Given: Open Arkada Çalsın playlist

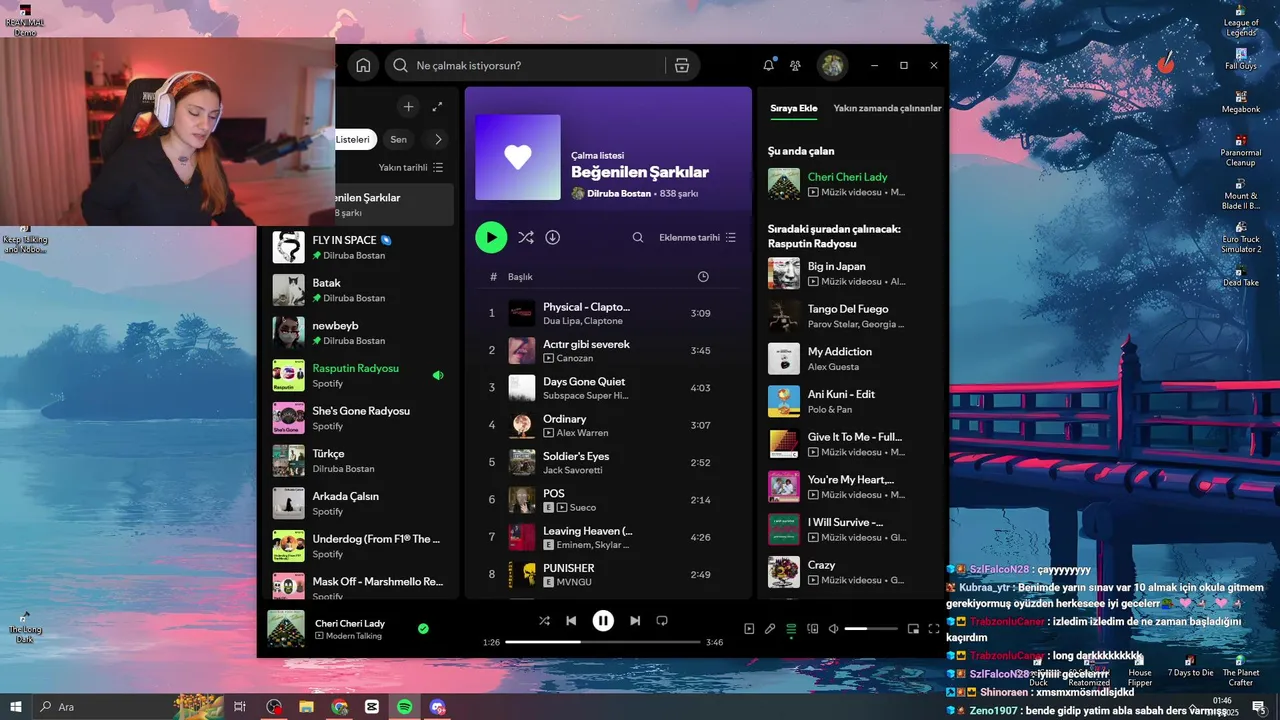Looking at the screenshot, I should (360, 503).
